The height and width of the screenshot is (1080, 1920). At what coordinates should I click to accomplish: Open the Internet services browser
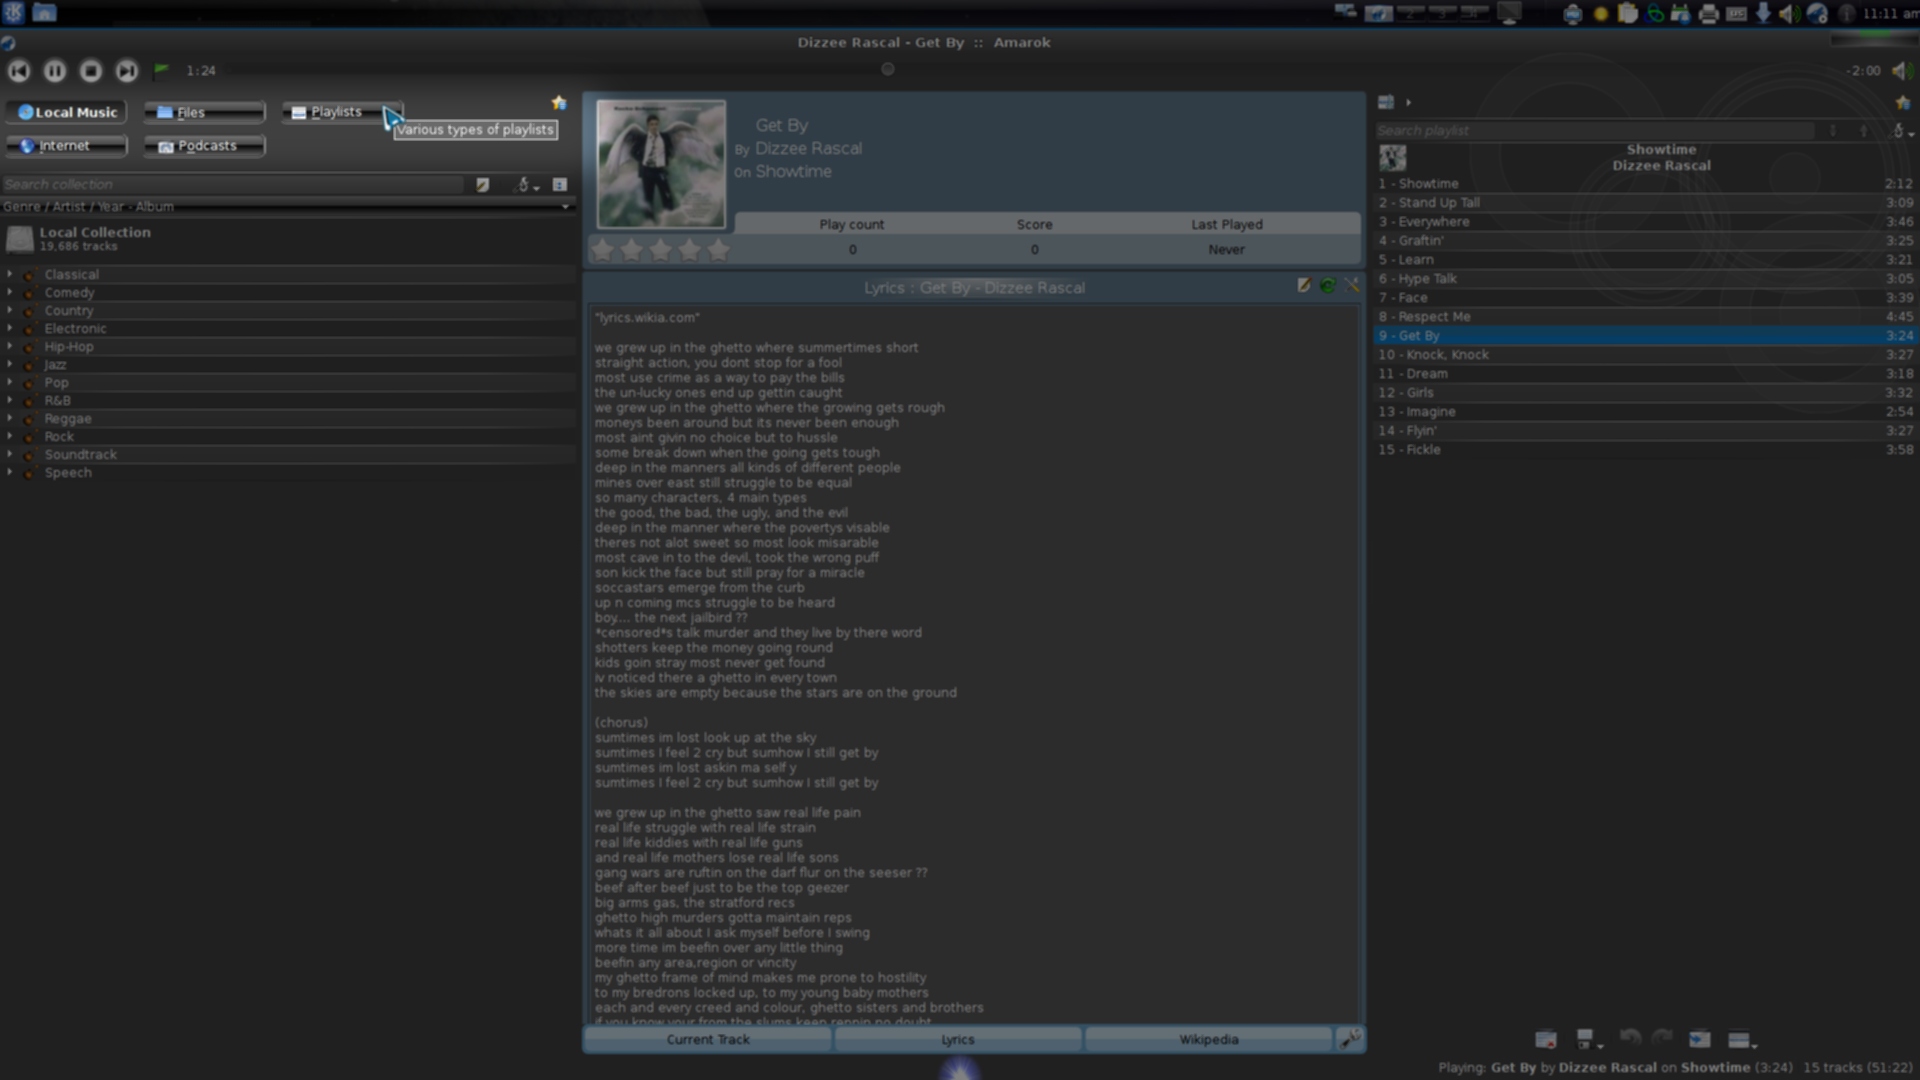(x=67, y=146)
